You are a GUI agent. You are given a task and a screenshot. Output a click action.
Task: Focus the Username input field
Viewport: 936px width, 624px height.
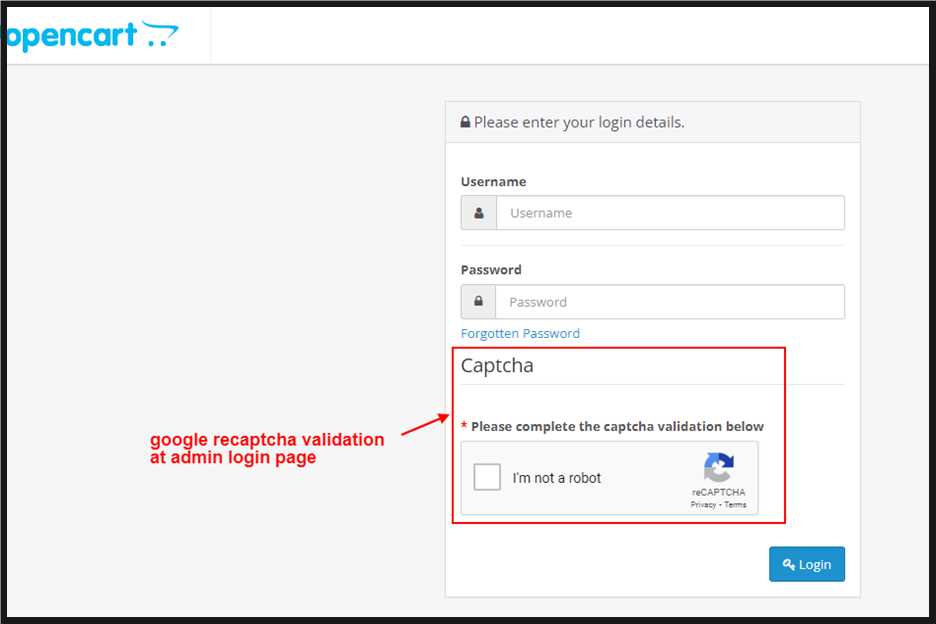click(x=670, y=213)
